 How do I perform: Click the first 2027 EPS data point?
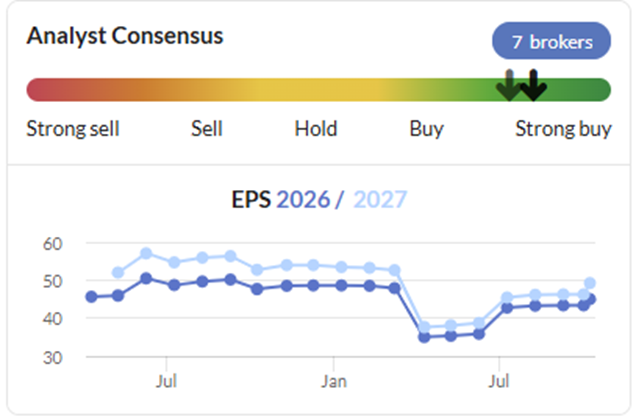click(x=118, y=272)
